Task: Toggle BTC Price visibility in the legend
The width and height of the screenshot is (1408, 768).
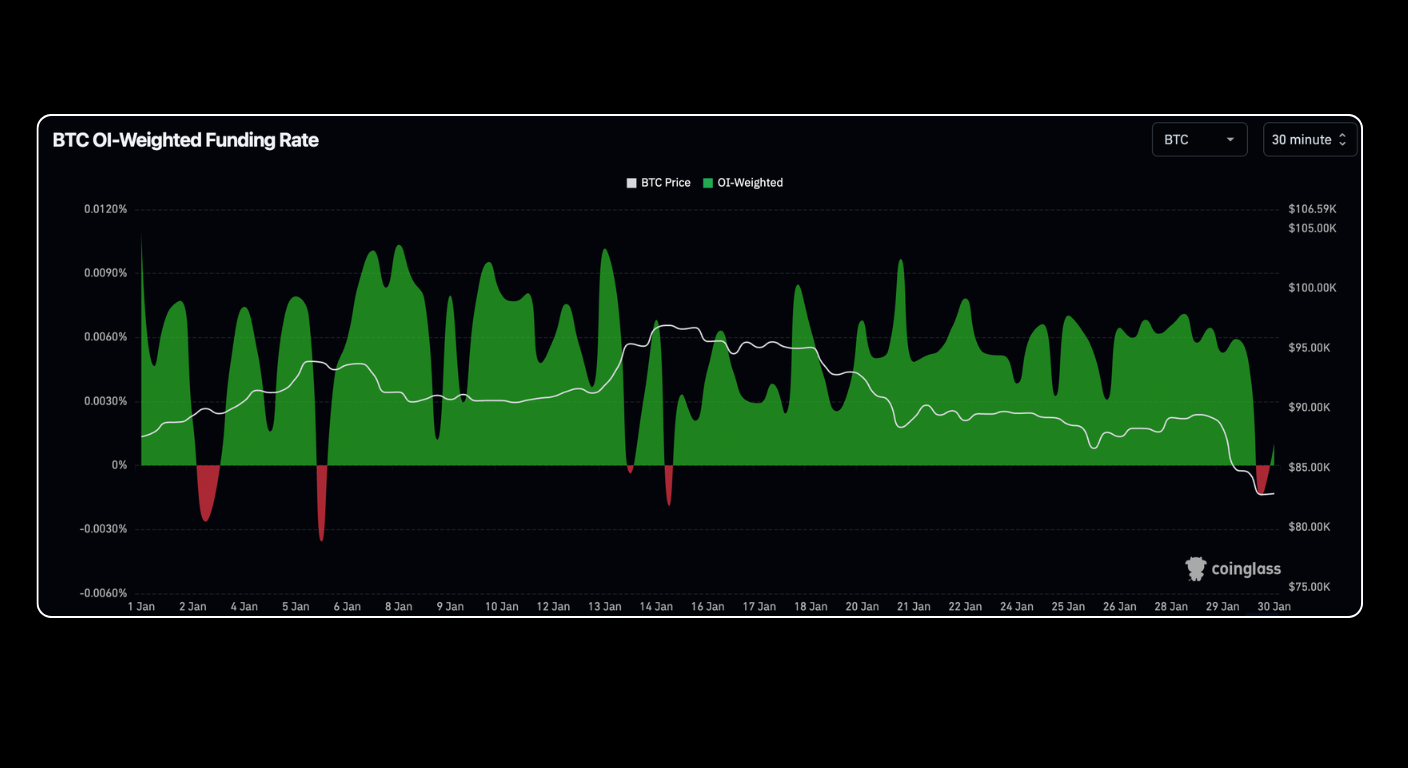Action: [658, 183]
